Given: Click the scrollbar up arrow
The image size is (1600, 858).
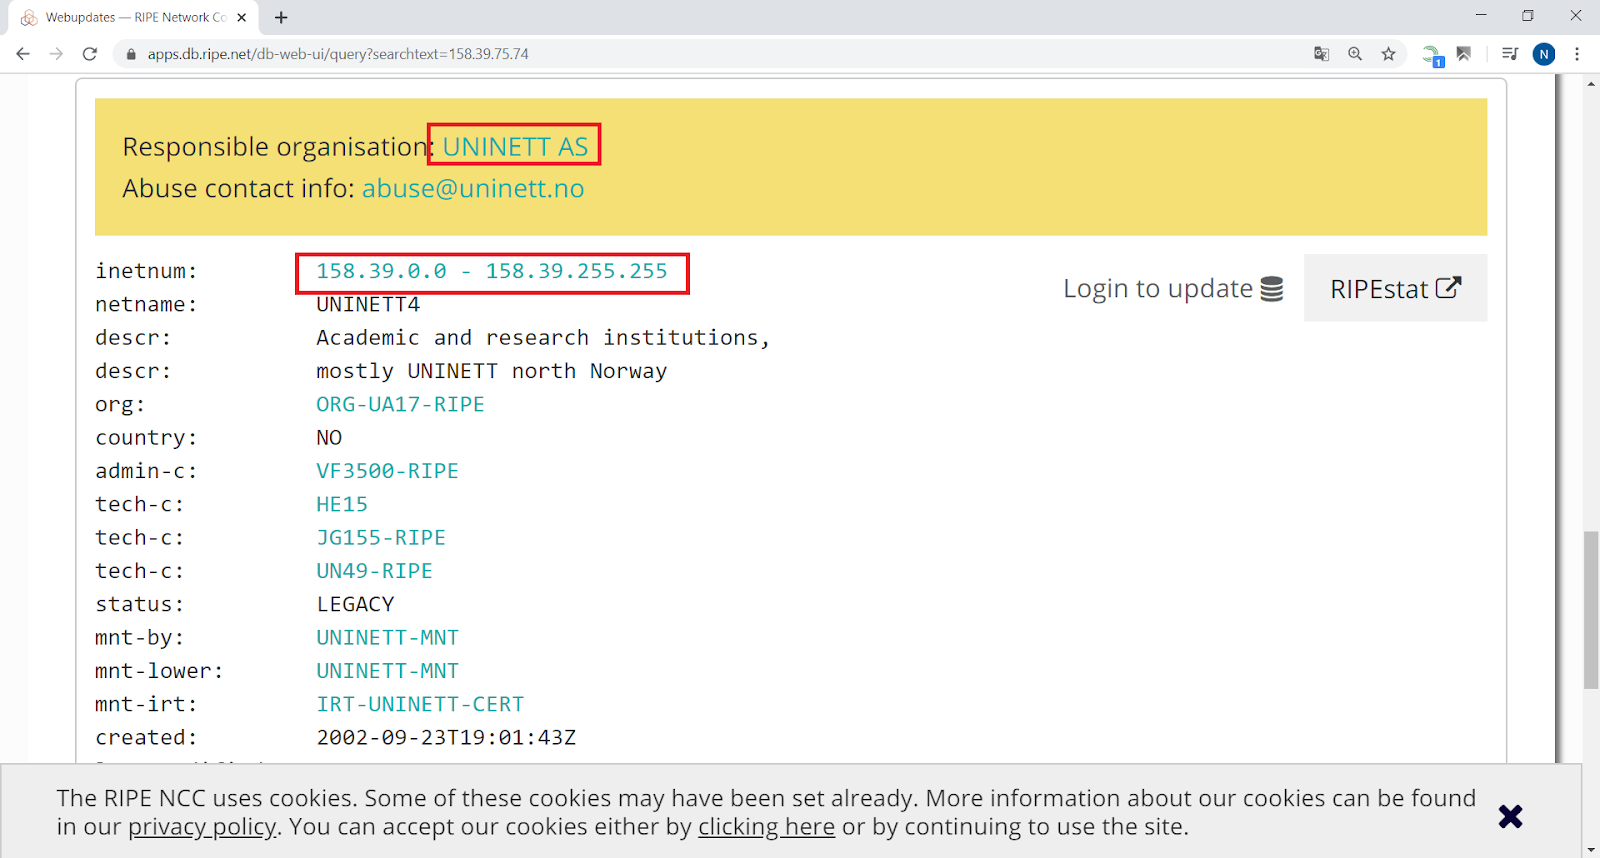Looking at the screenshot, I should pyautogui.click(x=1591, y=84).
